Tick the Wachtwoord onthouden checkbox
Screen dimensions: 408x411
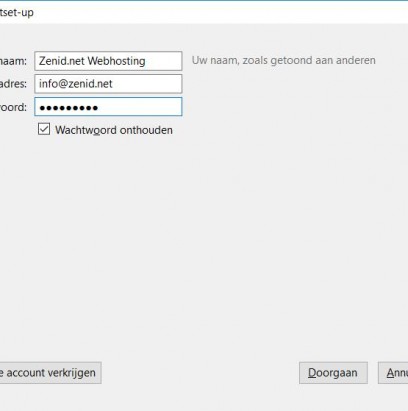coord(44,129)
